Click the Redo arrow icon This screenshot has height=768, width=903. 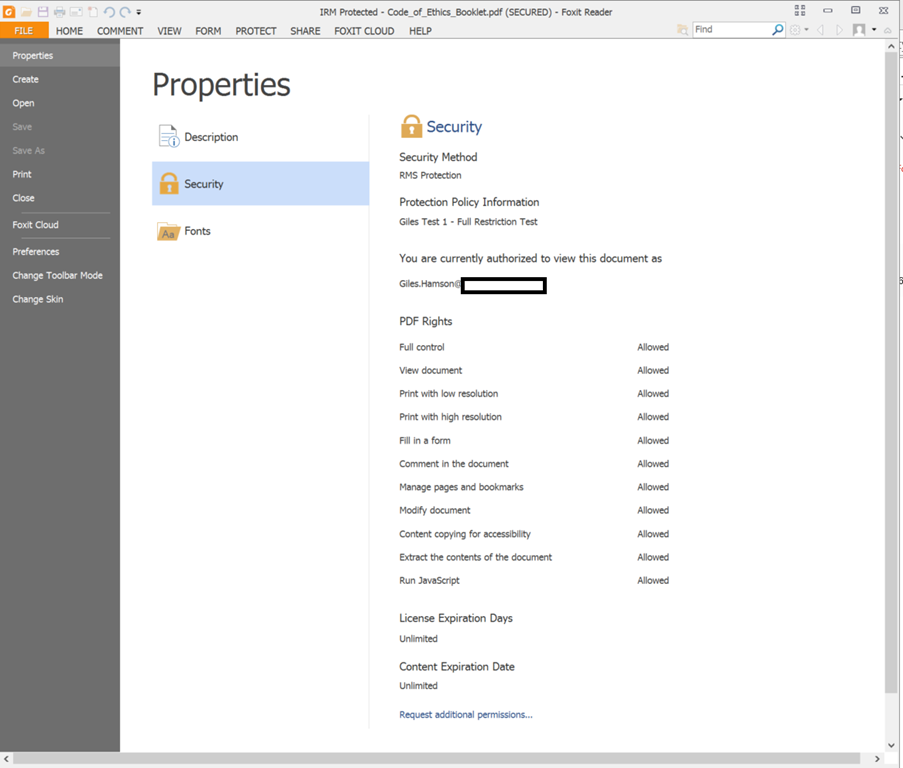point(125,12)
